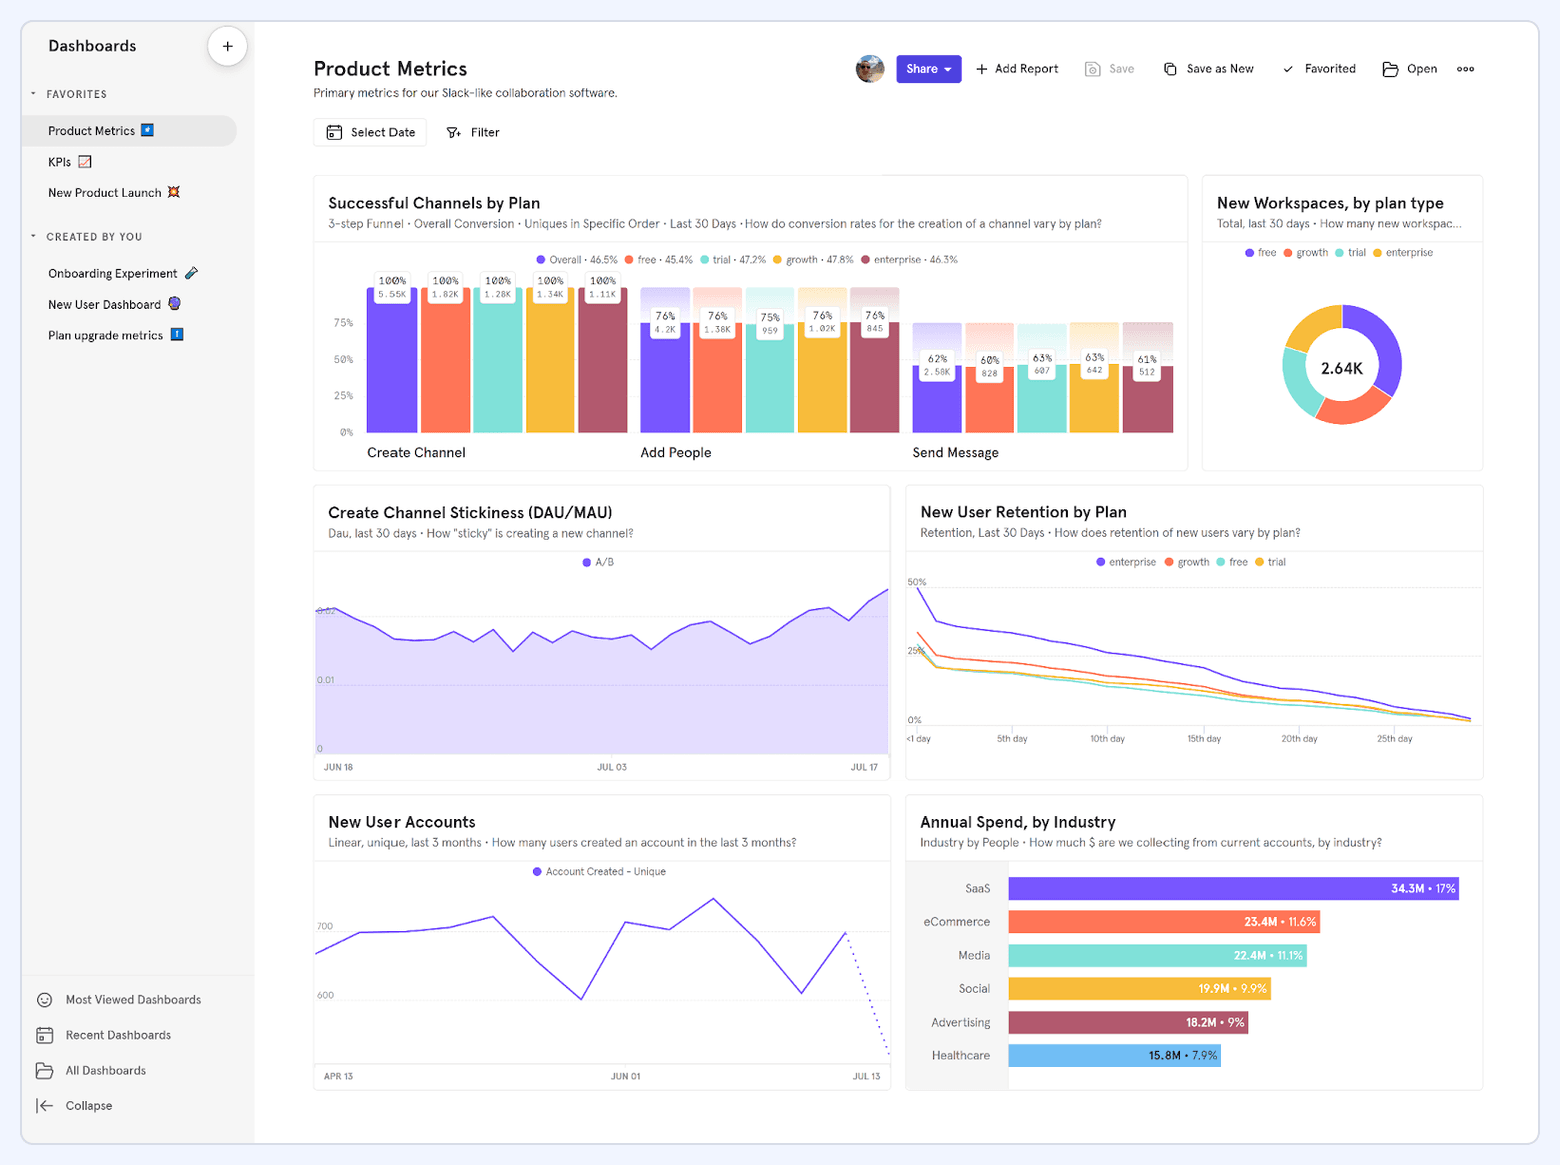Open the Share dropdown arrow
The height and width of the screenshot is (1165, 1560).
pos(950,69)
